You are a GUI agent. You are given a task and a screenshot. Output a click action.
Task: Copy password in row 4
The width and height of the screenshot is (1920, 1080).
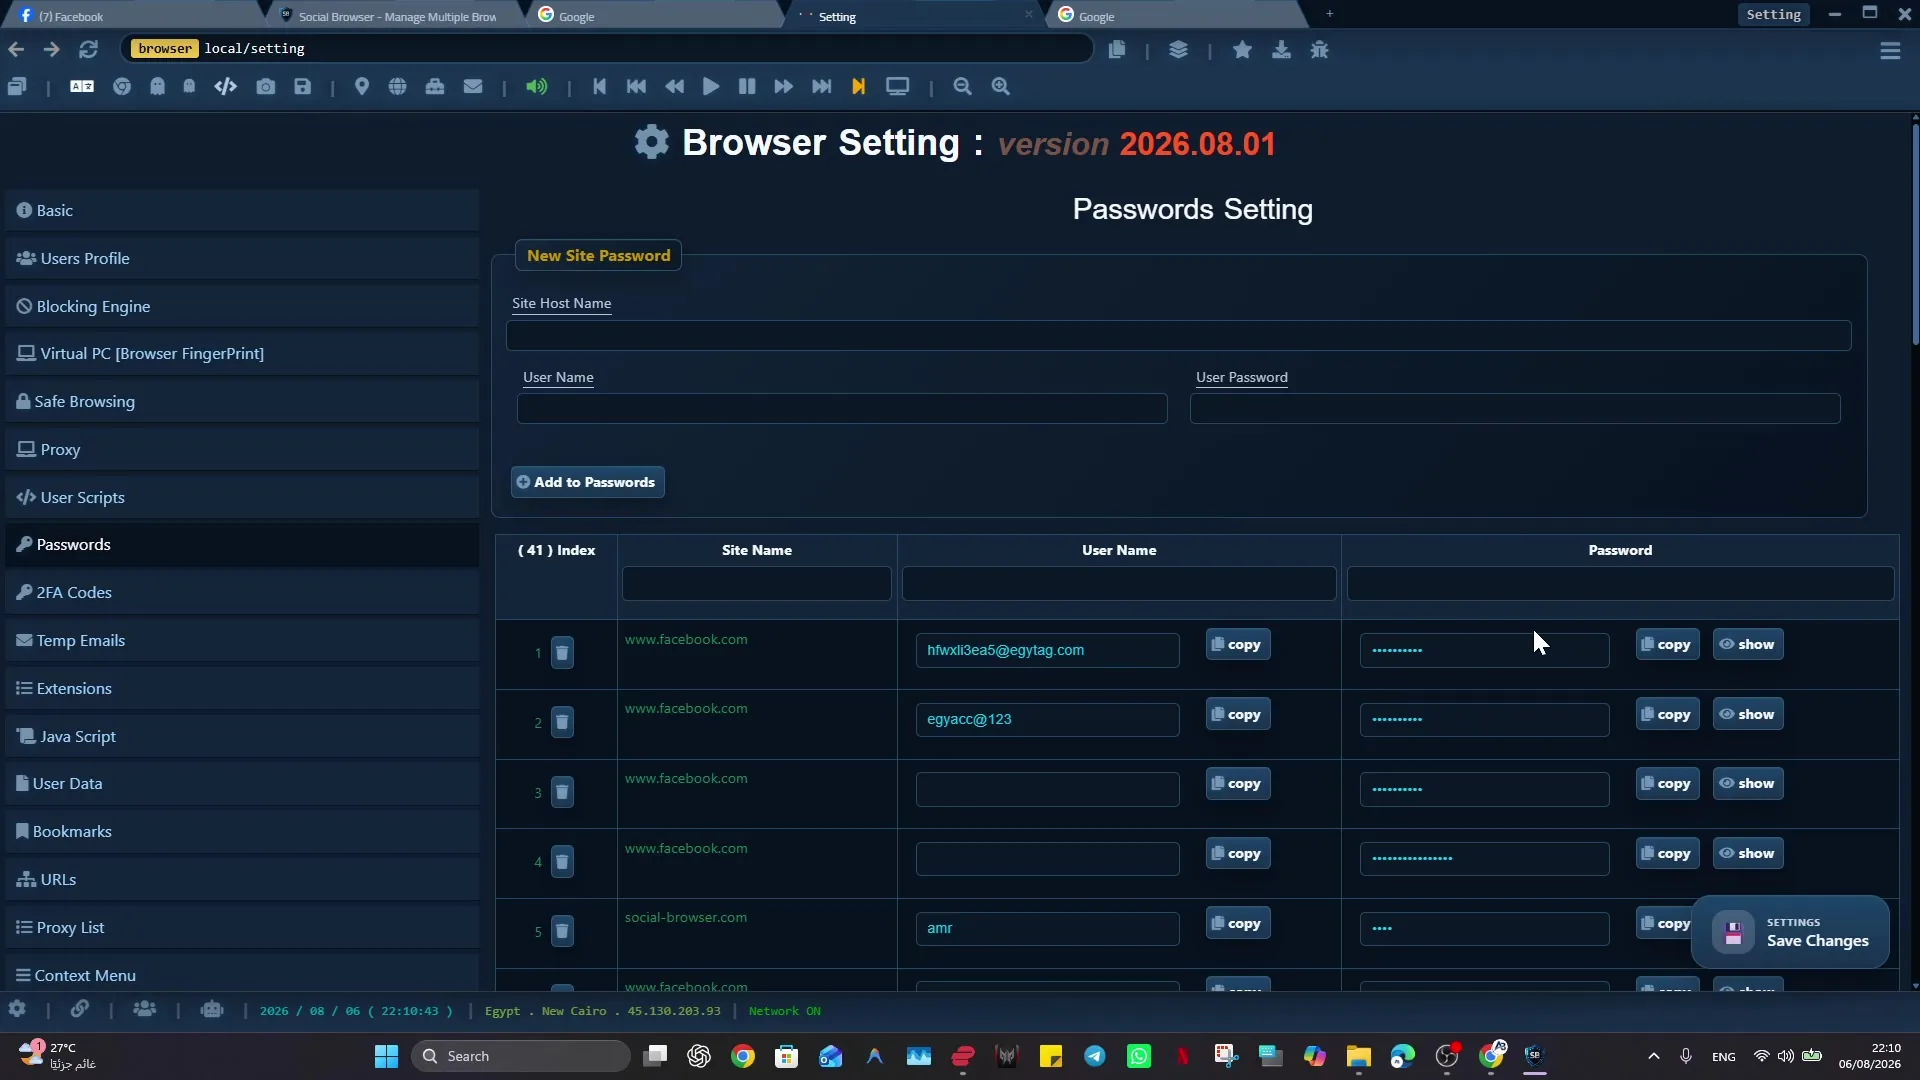coord(1668,853)
